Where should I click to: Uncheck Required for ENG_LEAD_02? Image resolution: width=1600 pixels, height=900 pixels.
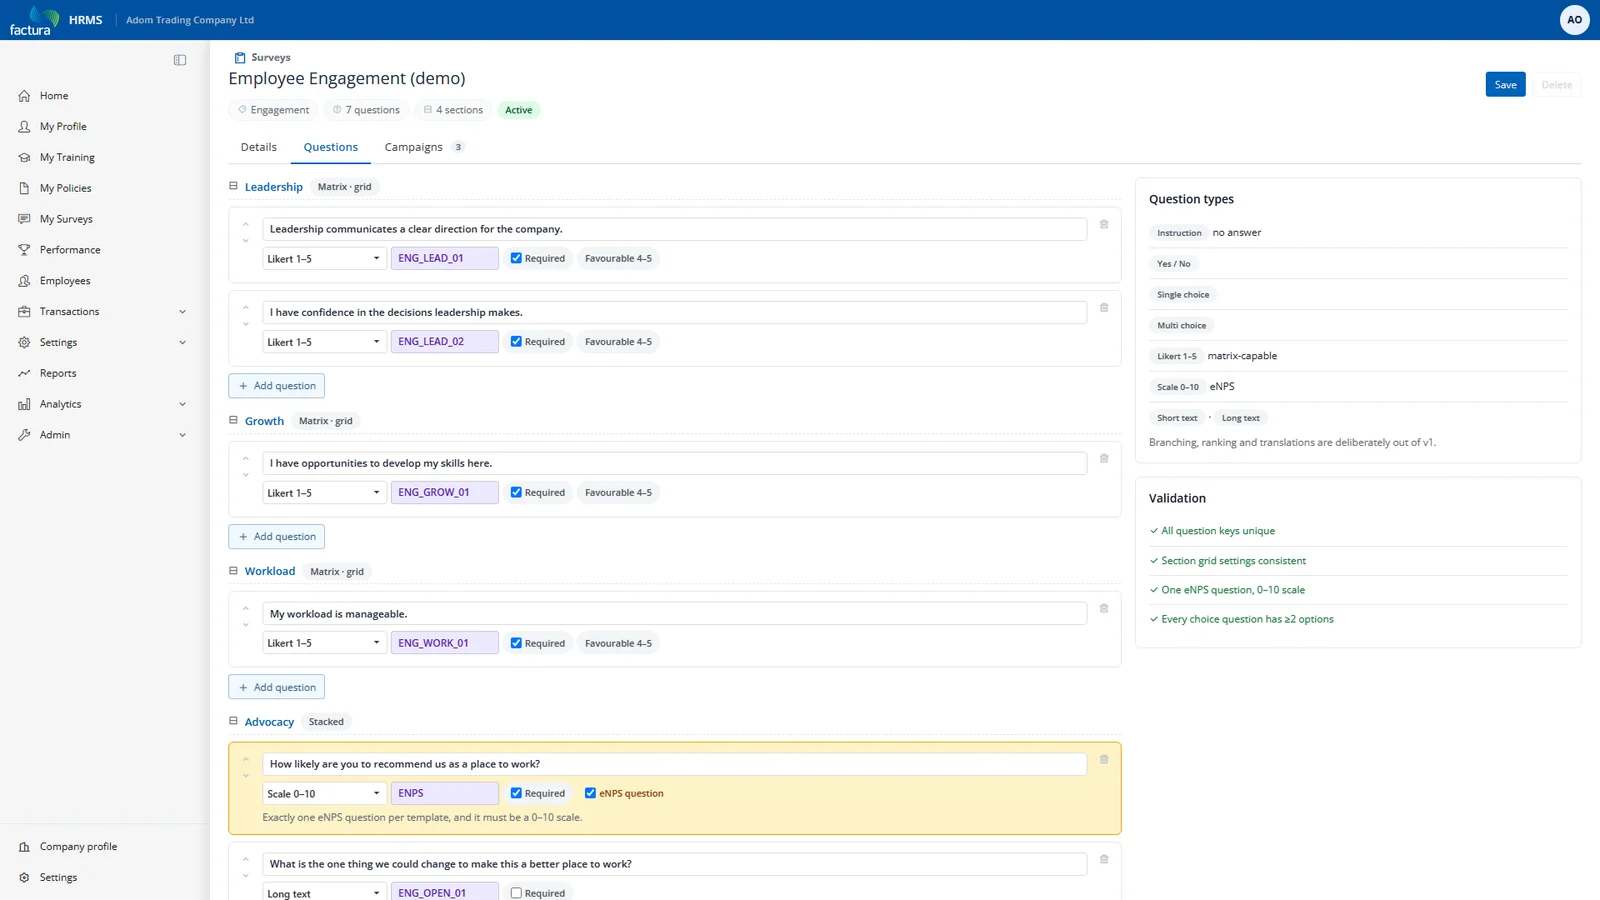[x=516, y=342]
